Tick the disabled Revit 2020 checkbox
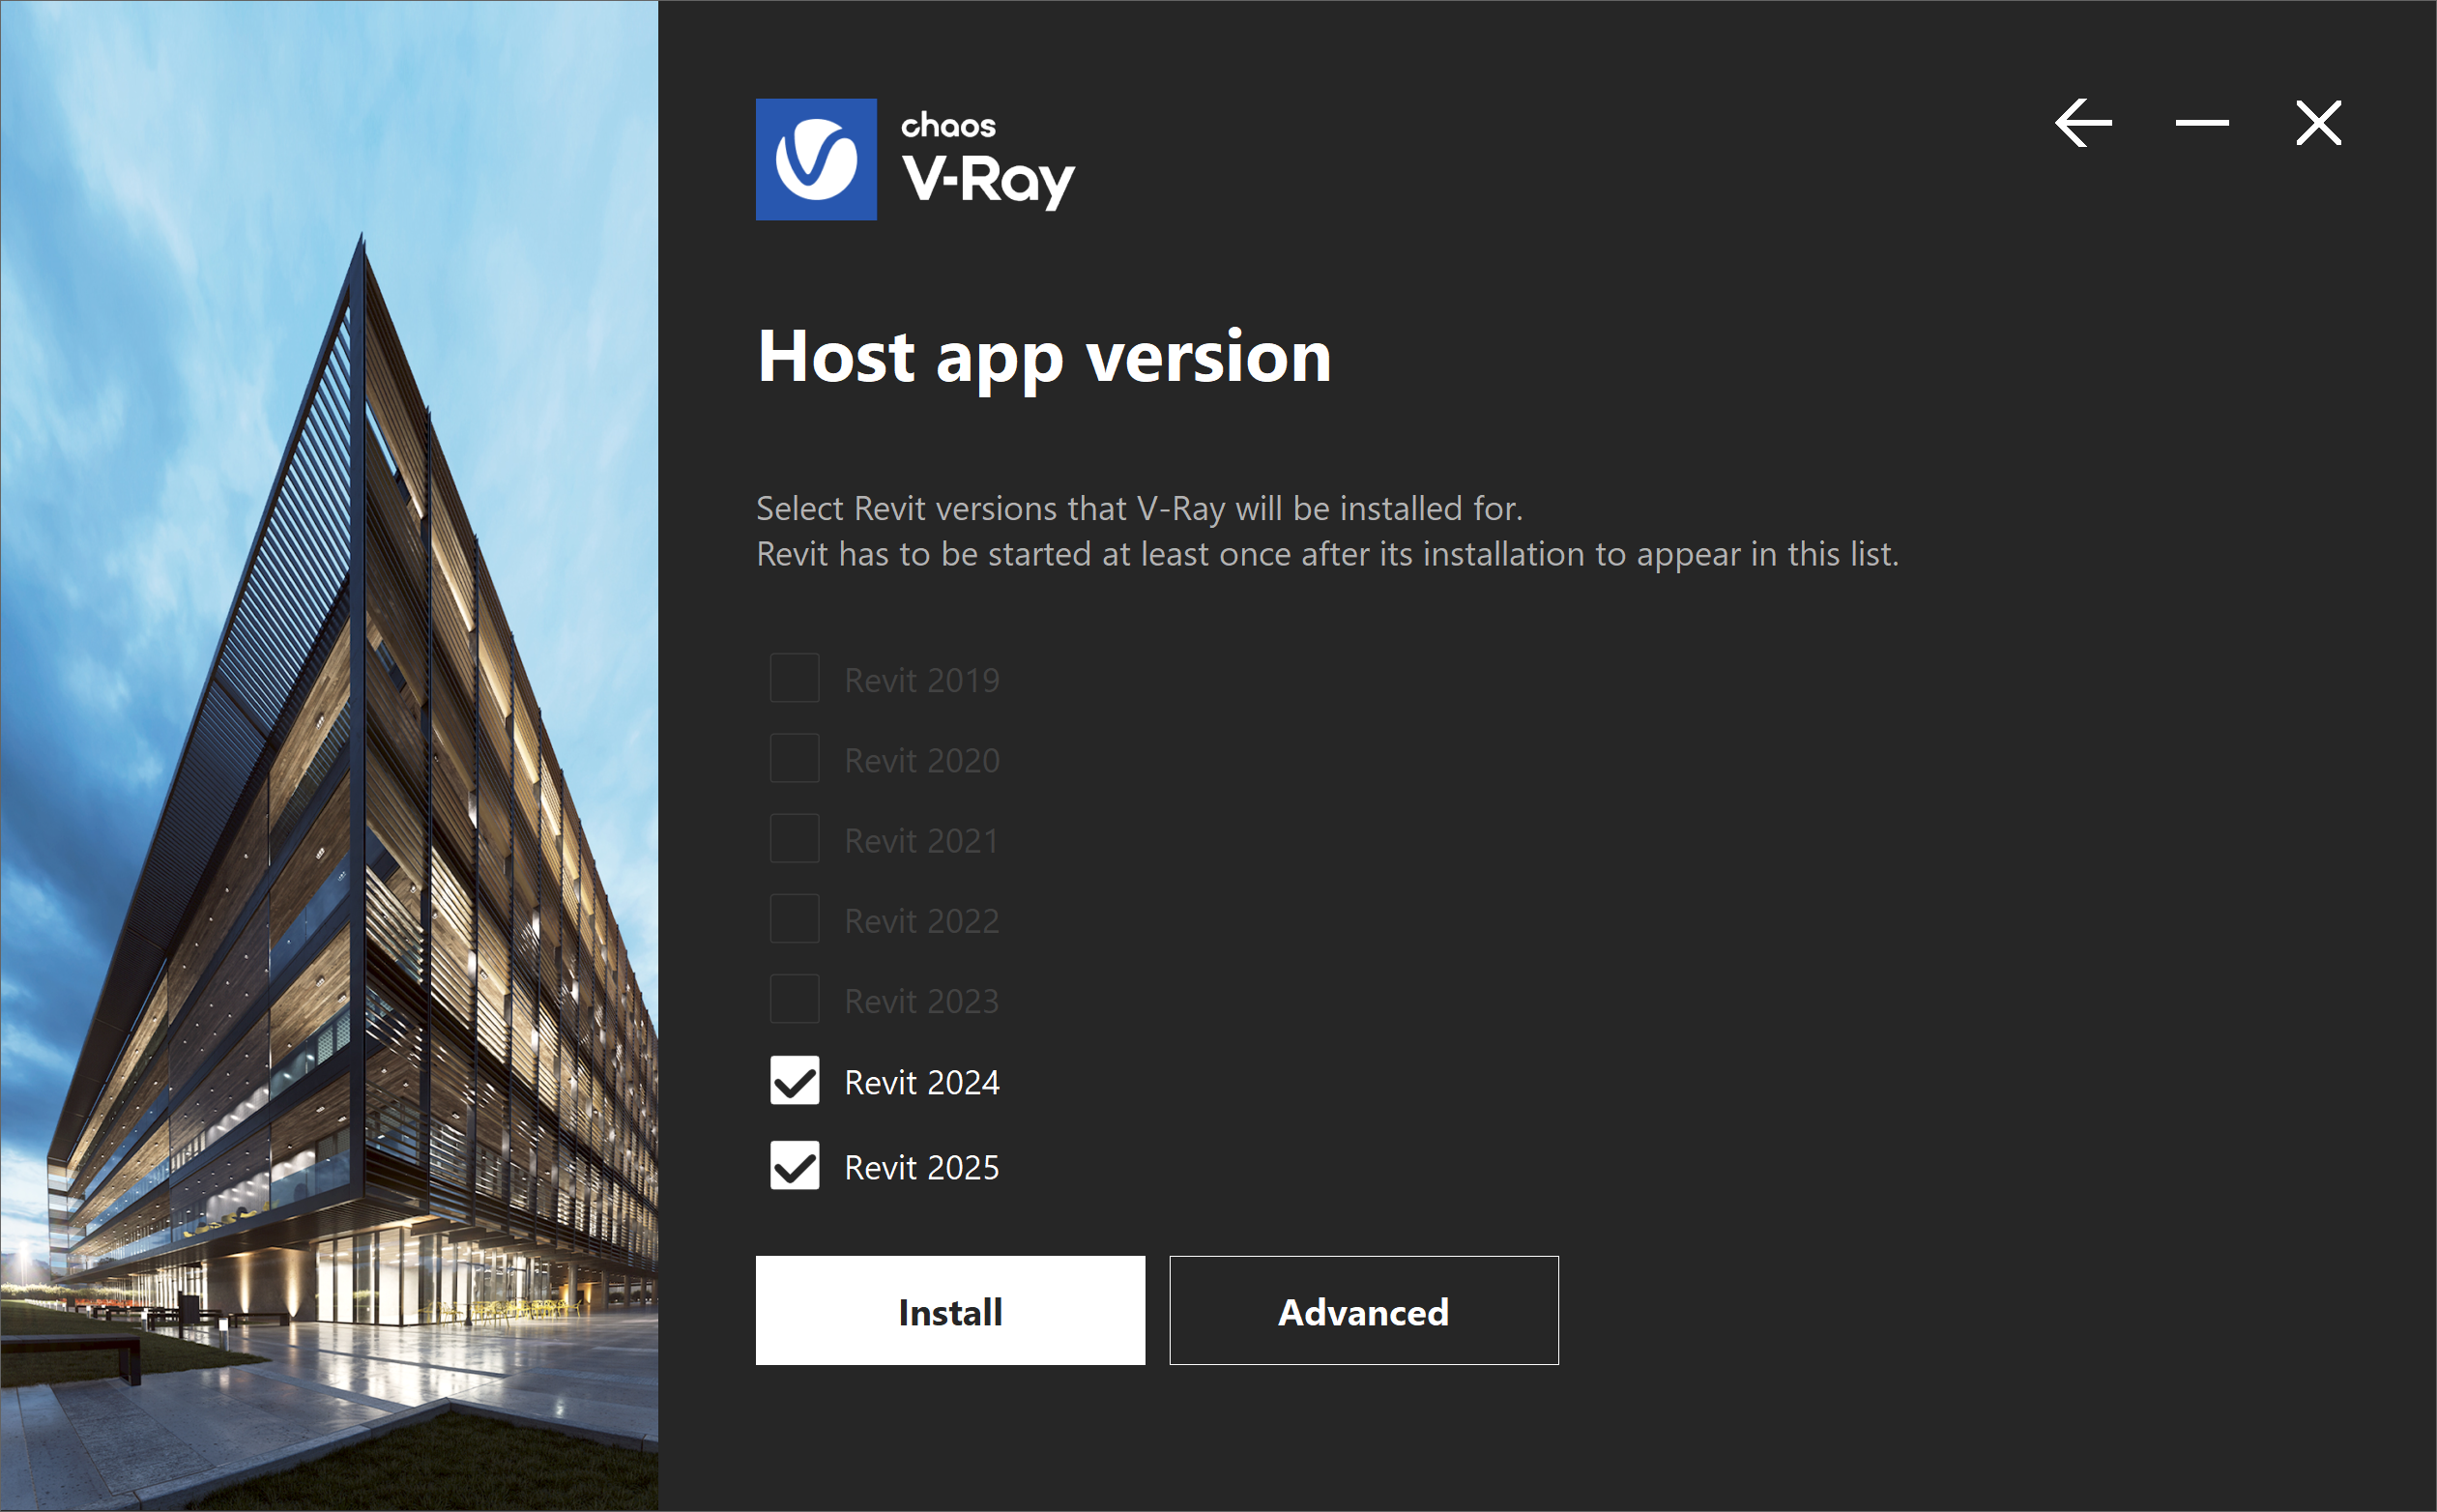Image resolution: width=2437 pixels, height=1512 pixels. tap(795, 759)
